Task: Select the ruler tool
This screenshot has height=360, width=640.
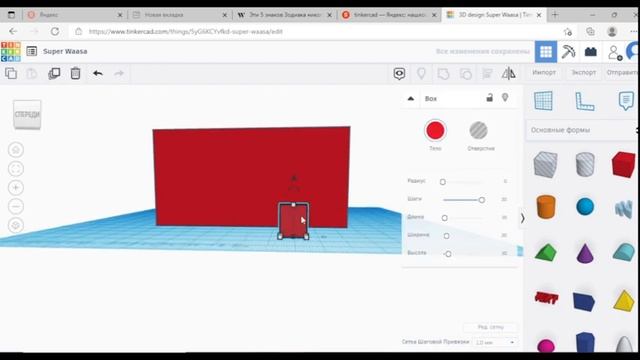Action: click(x=584, y=101)
